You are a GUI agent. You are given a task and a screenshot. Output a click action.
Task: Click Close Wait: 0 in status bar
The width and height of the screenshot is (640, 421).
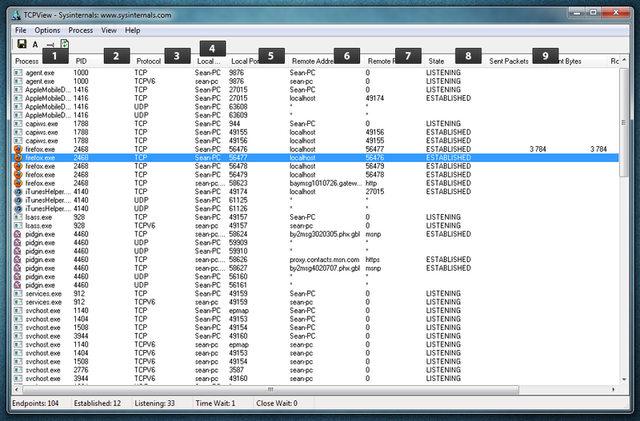(x=277, y=403)
